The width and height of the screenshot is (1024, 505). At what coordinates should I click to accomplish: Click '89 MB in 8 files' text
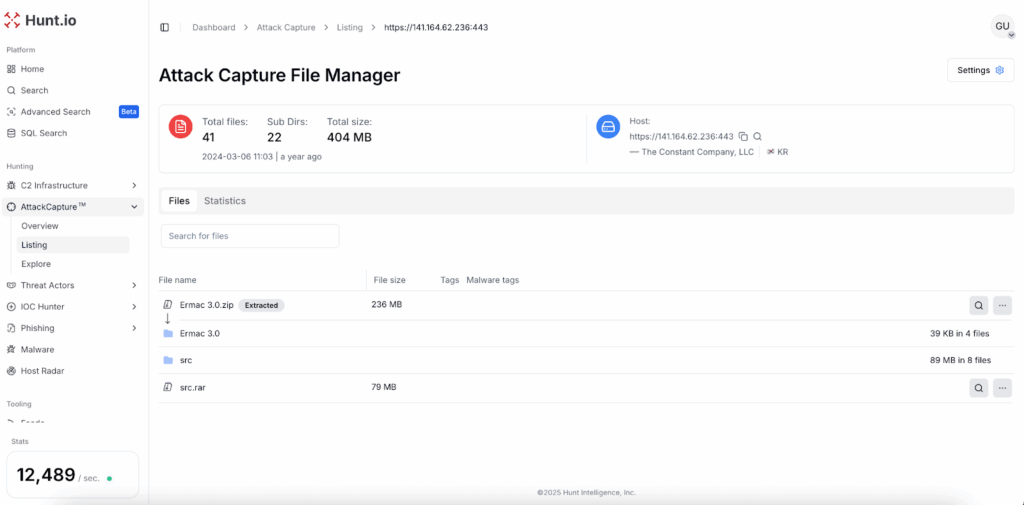[960, 361]
